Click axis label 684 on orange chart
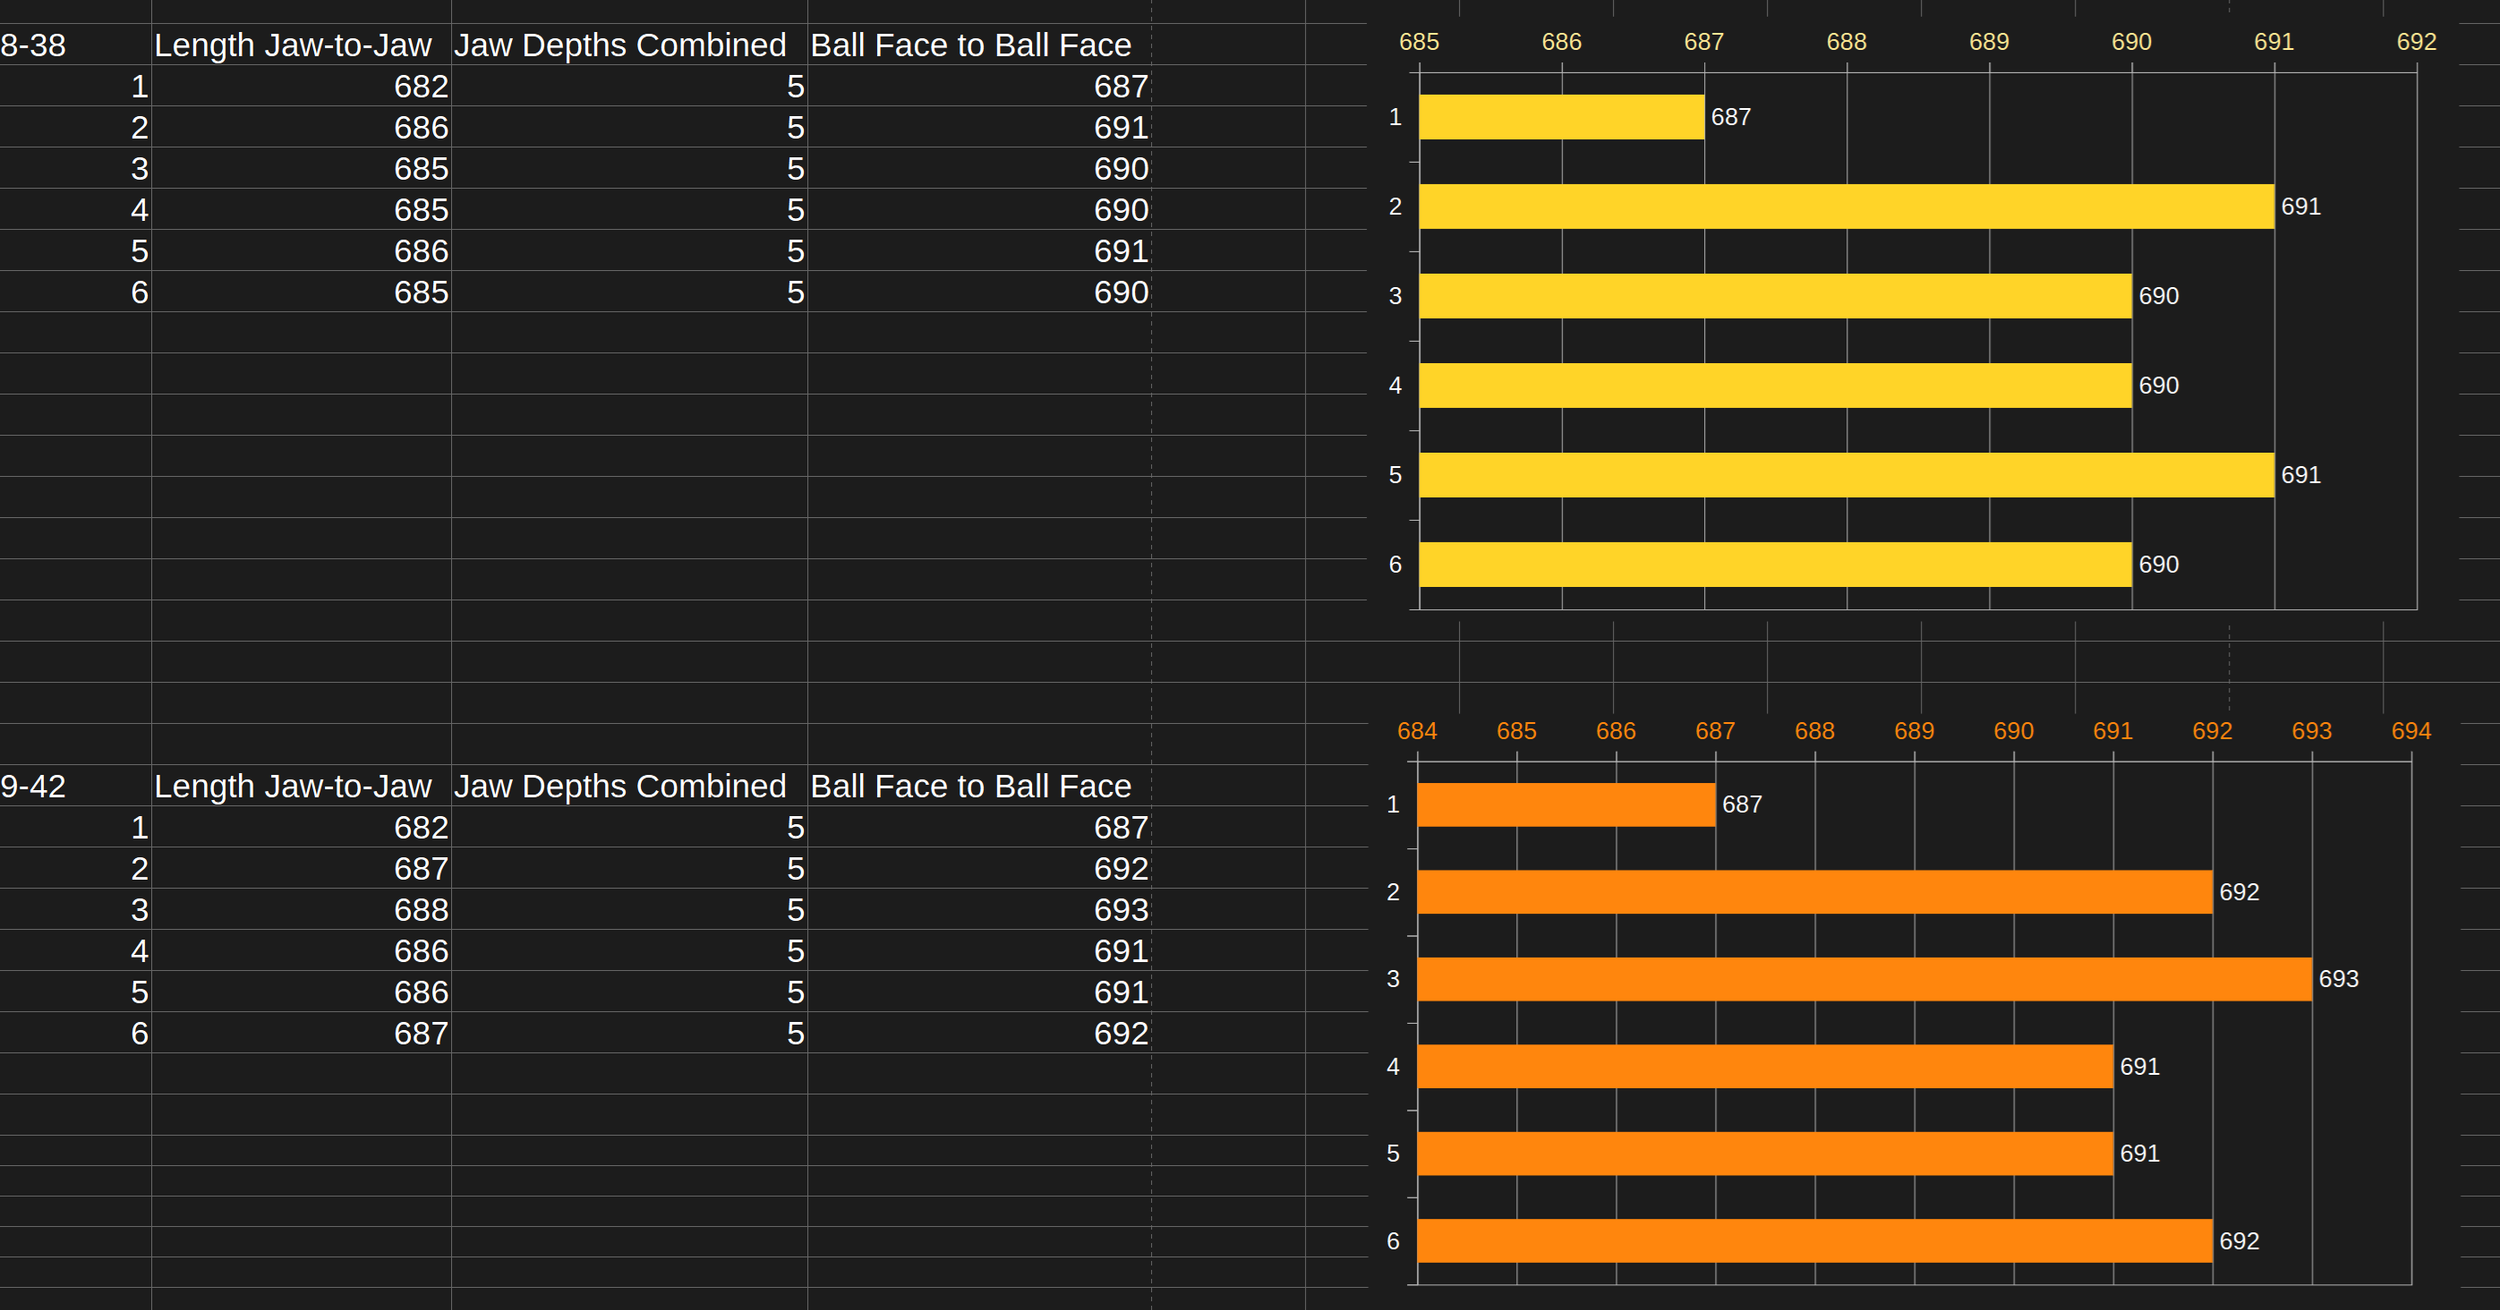2500x1310 pixels. [1416, 731]
